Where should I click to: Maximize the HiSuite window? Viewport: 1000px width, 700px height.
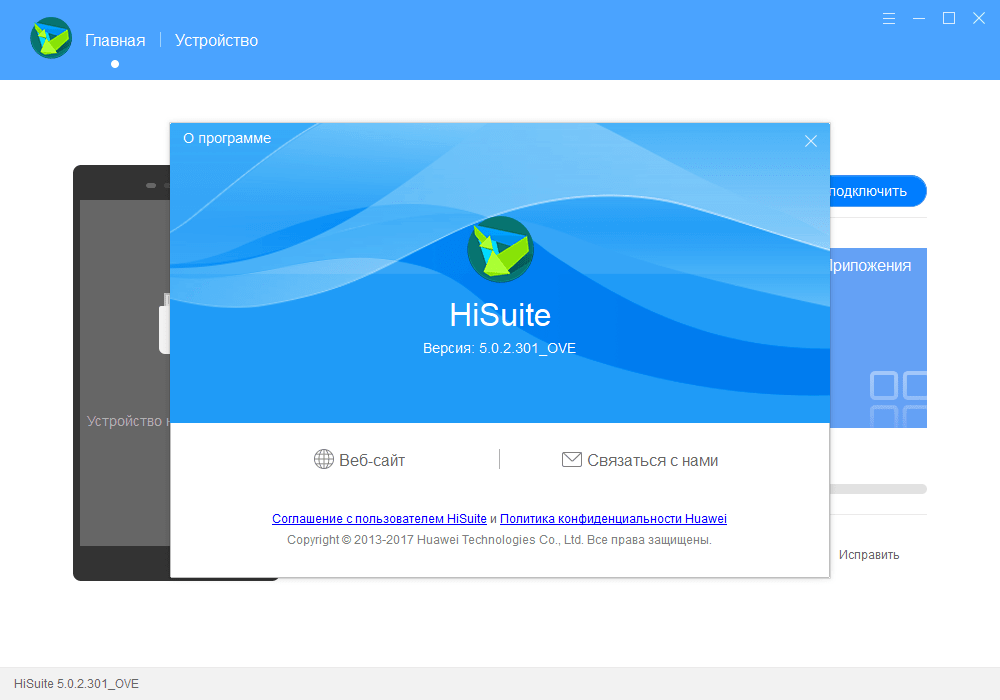pyautogui.click(x=949, y=18)
